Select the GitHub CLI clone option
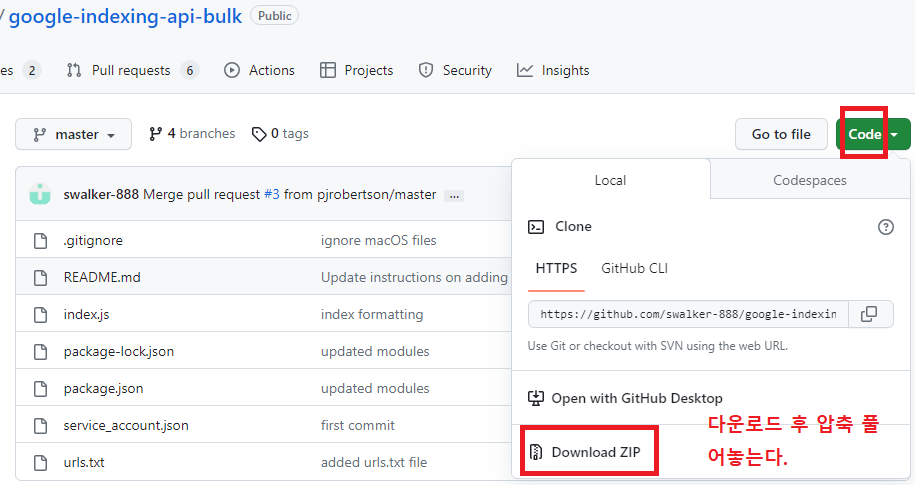915x485 pixels. [634, 268]
